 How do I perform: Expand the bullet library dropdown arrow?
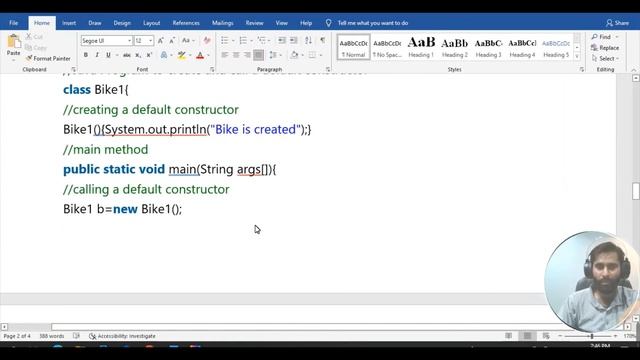(x=233, y=40)
